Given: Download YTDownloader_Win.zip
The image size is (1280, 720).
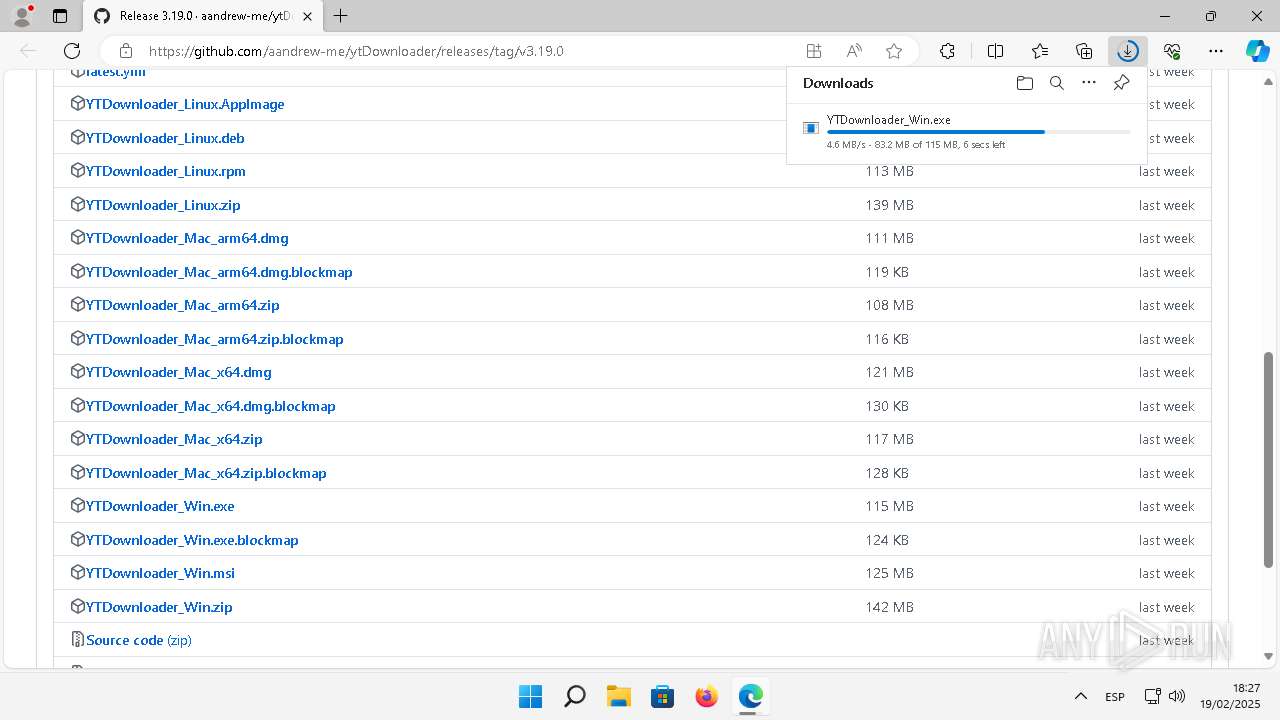Looking at the screenshot, I should (159, 607).
